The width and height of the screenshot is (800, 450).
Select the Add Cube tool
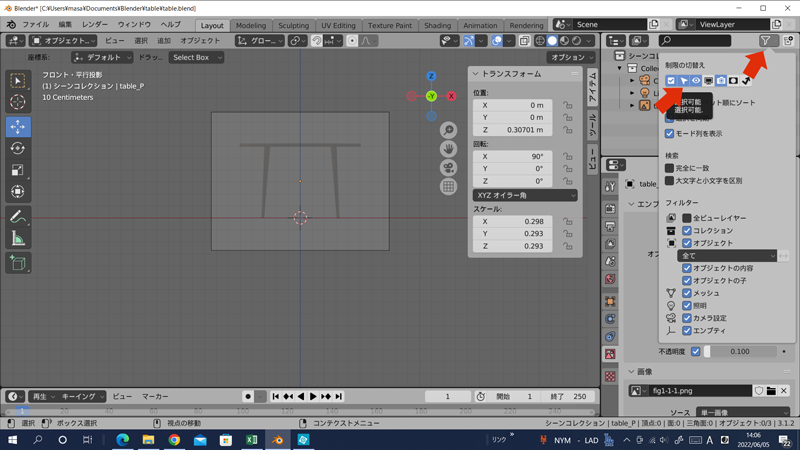click(x=18, y=263)
